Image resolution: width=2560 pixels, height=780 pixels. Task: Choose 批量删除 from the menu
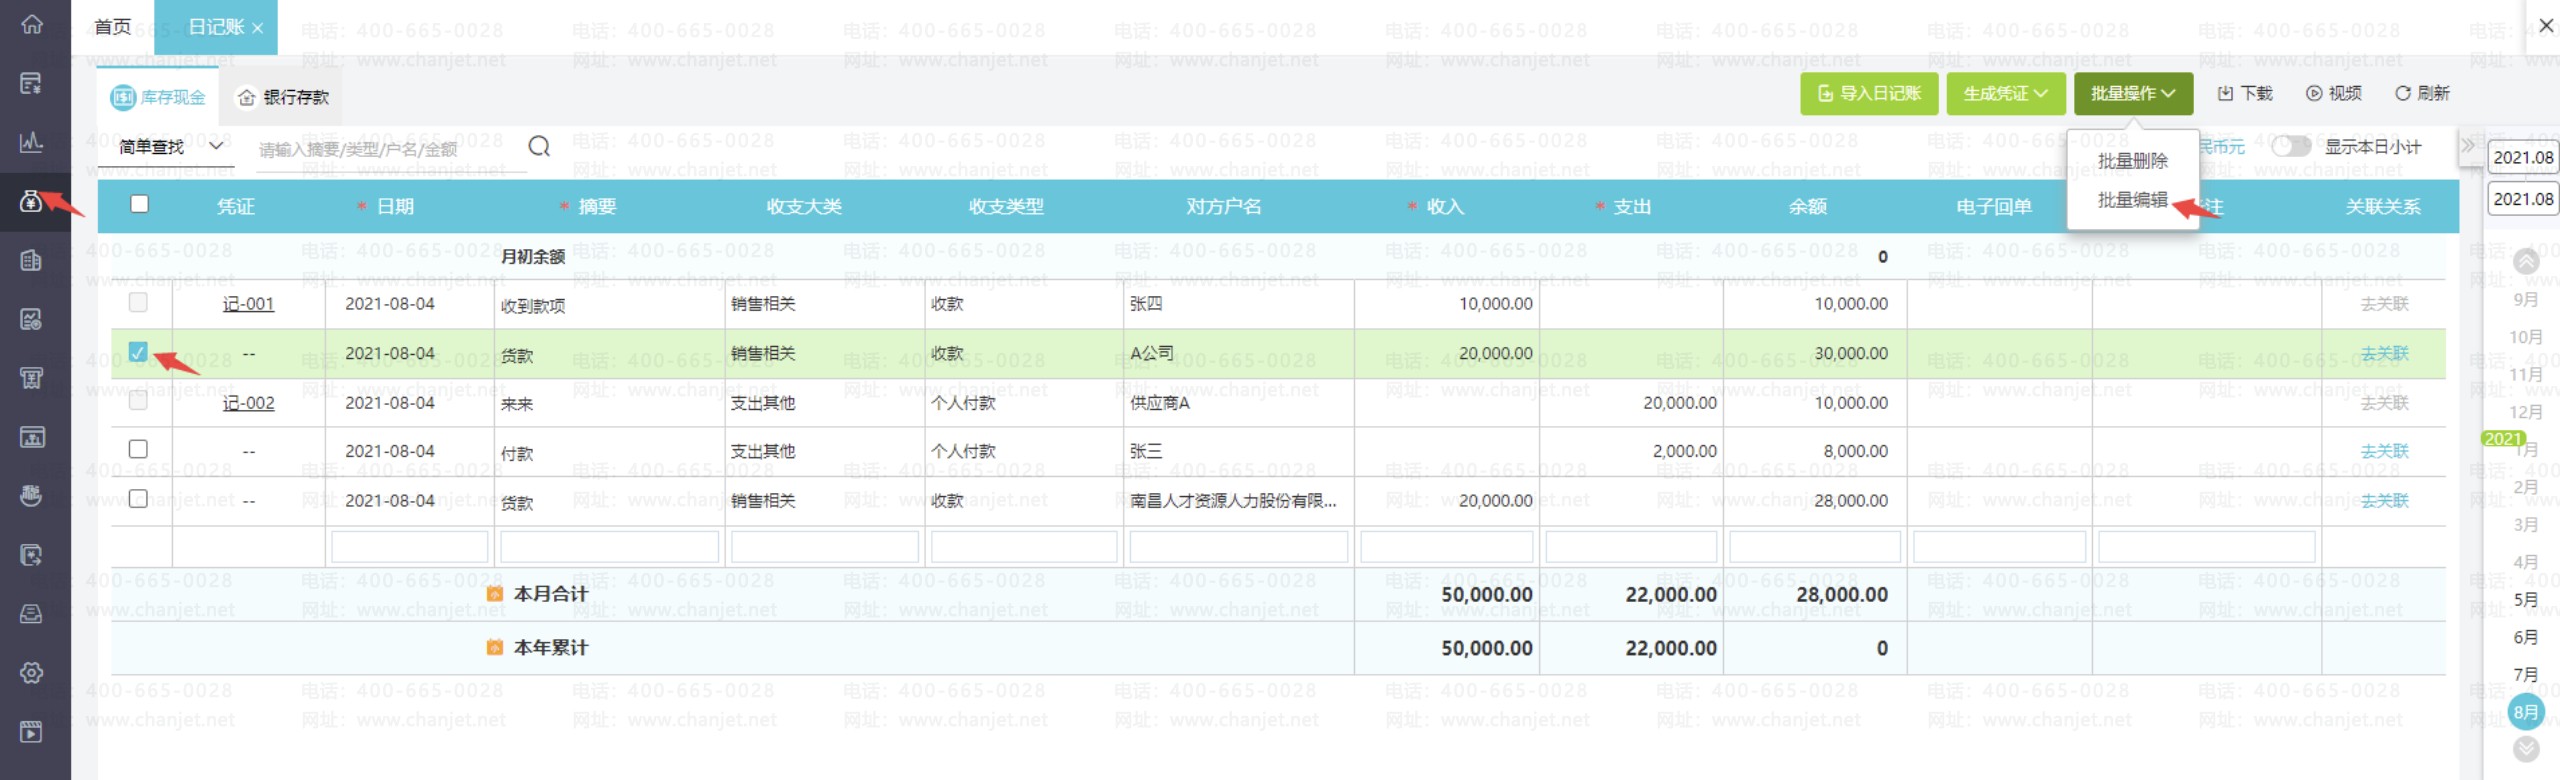[x=2132, y=161]
